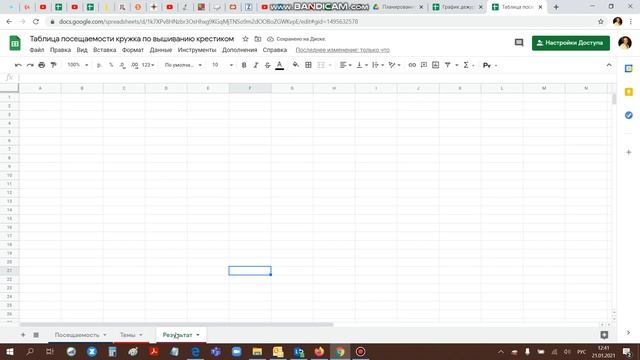The image size is (640, 360).
Task: Open the Инструменты menu
Action: pos(197,50)
